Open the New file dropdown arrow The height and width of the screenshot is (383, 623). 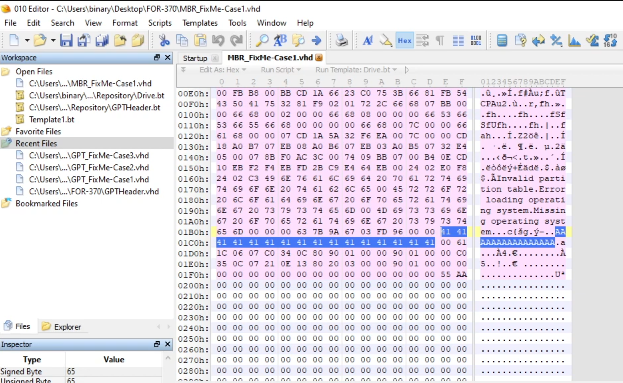pos(27,40)
